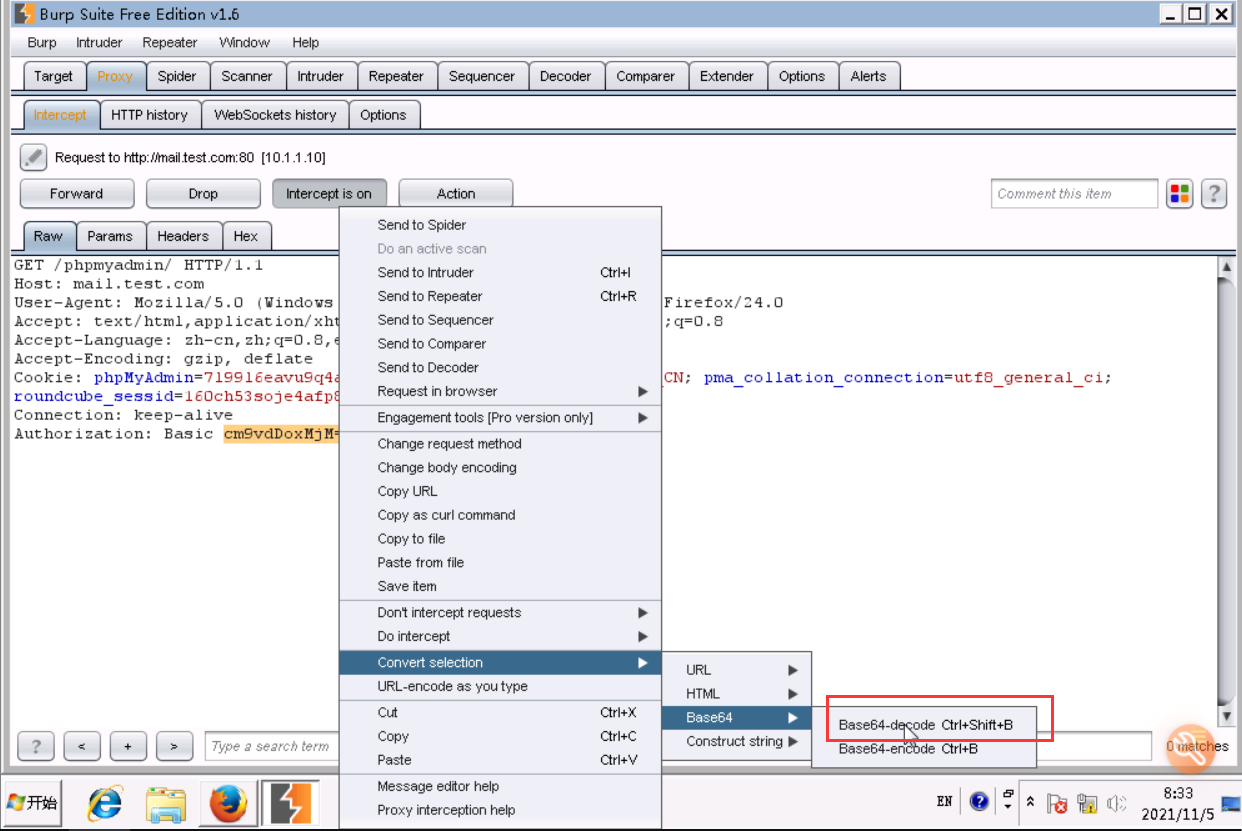1242x831 pixels.
Task: Open the Intruder menu in menu bar
Action: [x=99, y=42]
